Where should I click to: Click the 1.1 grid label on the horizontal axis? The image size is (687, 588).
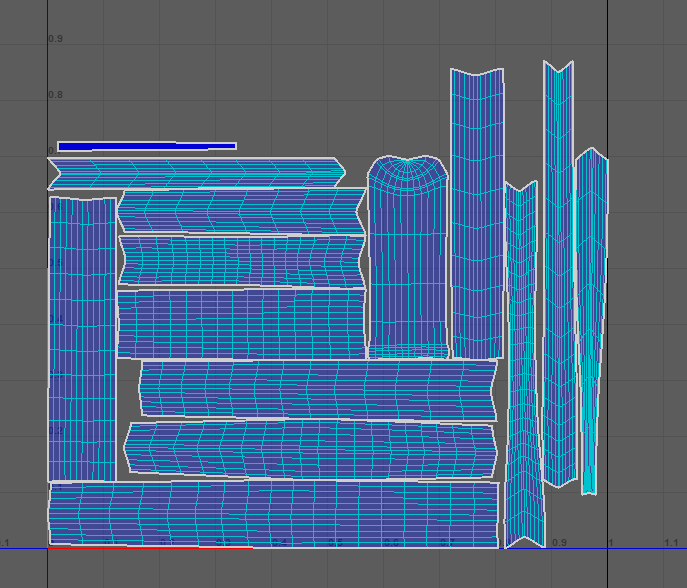(671, 543)
